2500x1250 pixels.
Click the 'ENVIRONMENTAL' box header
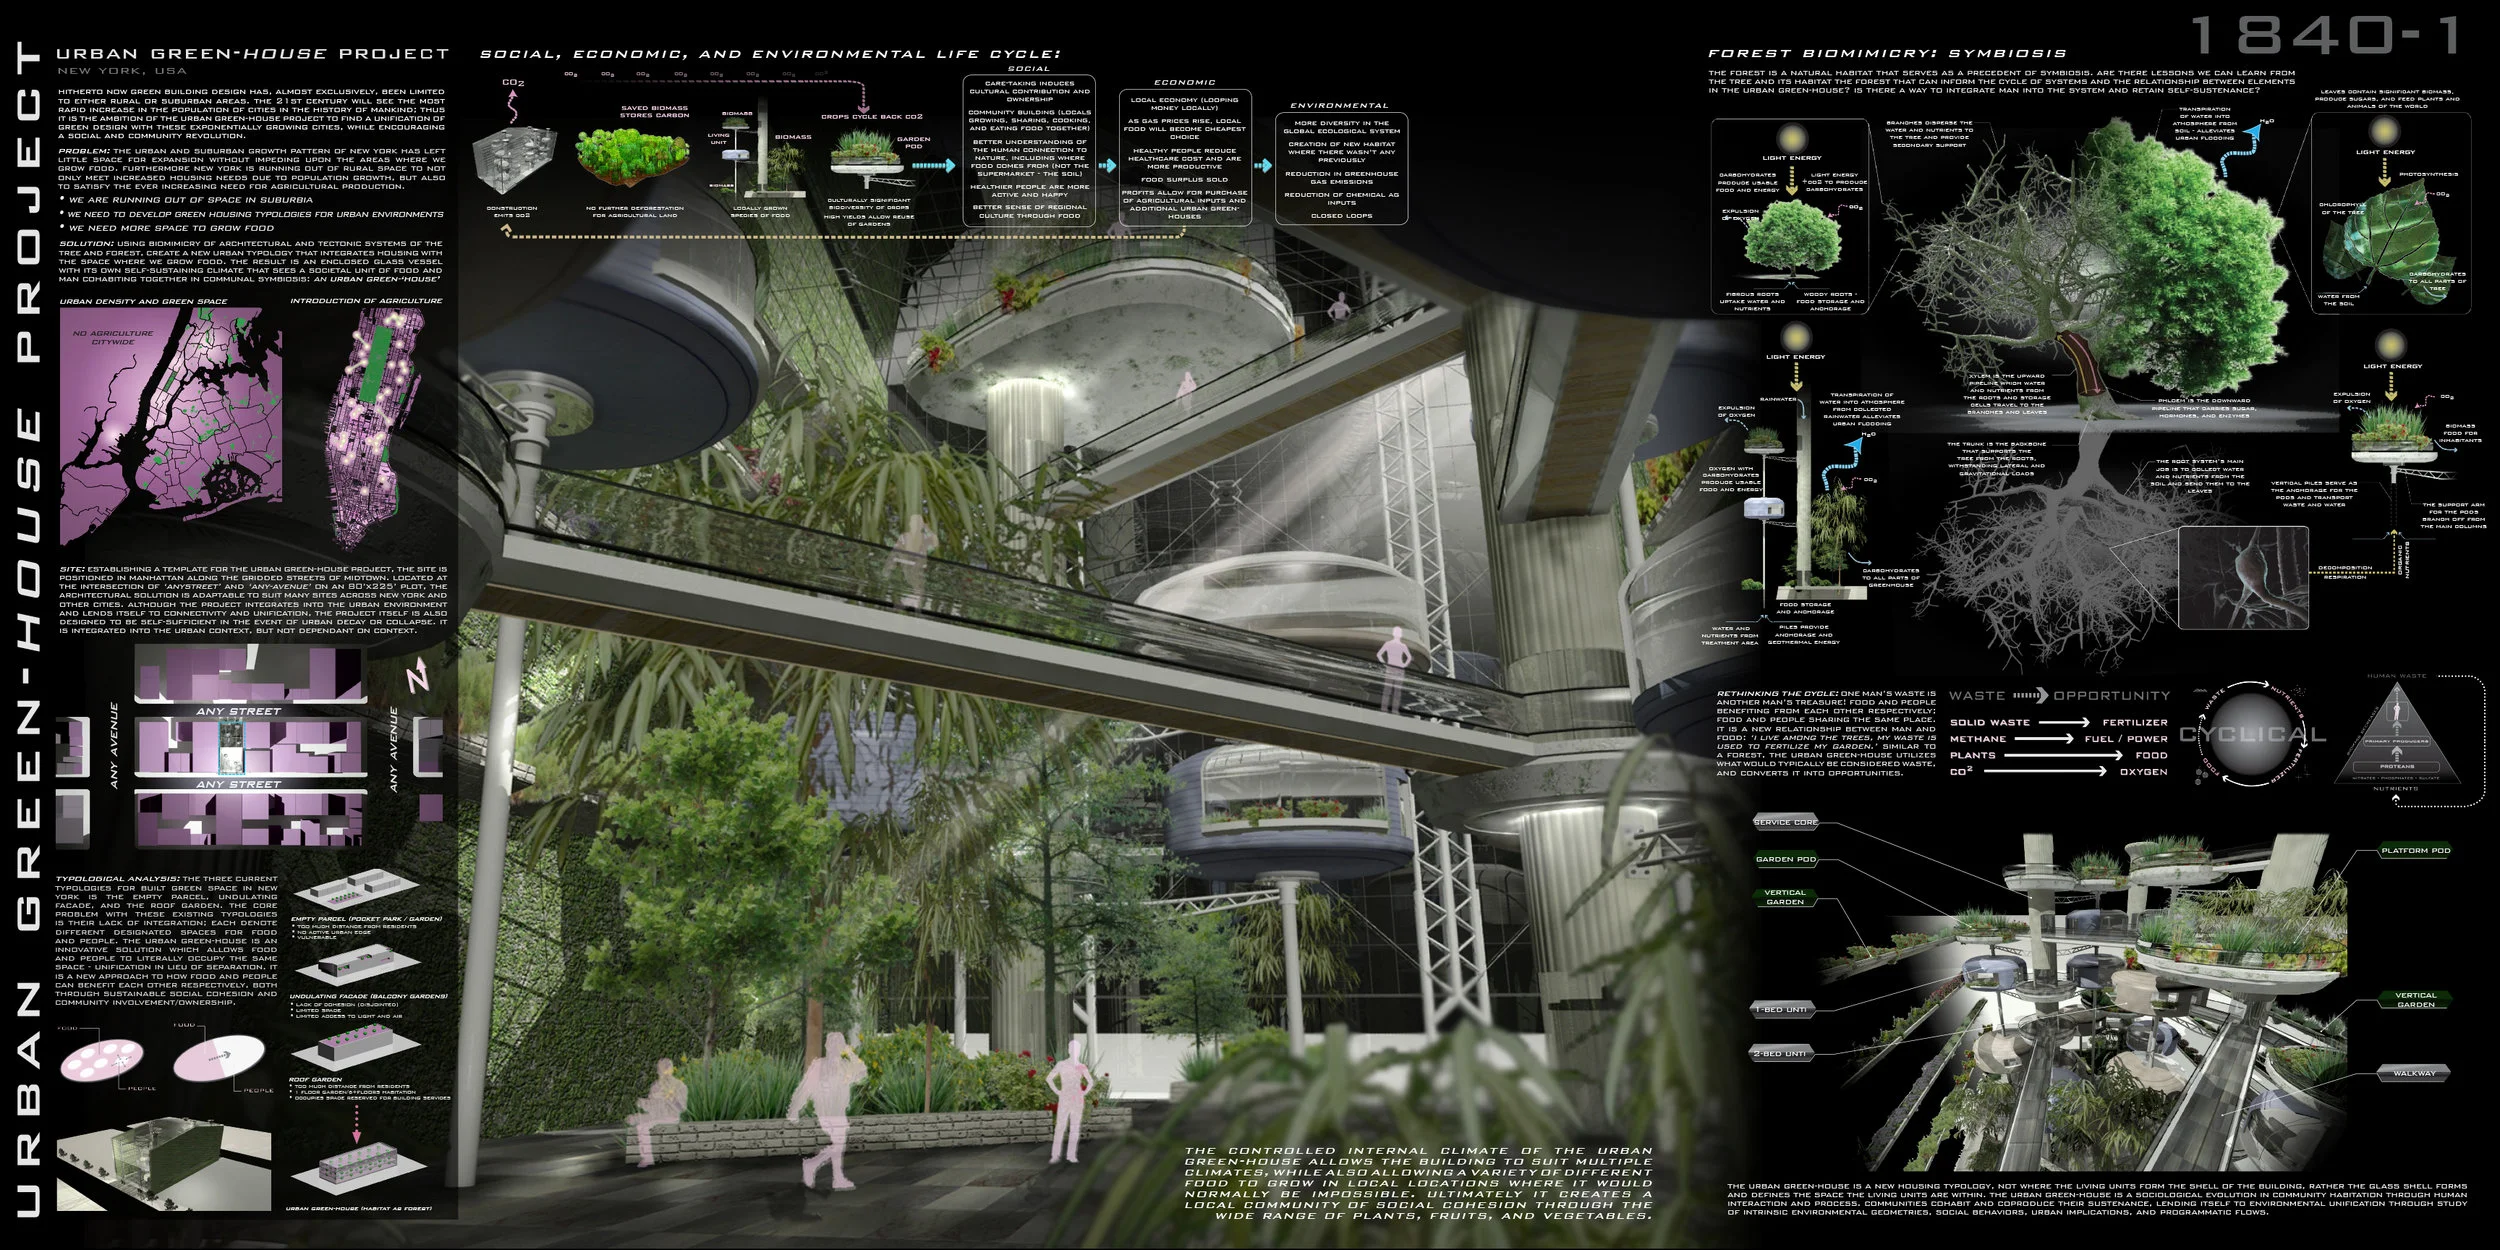click(x=1339, y=106)
